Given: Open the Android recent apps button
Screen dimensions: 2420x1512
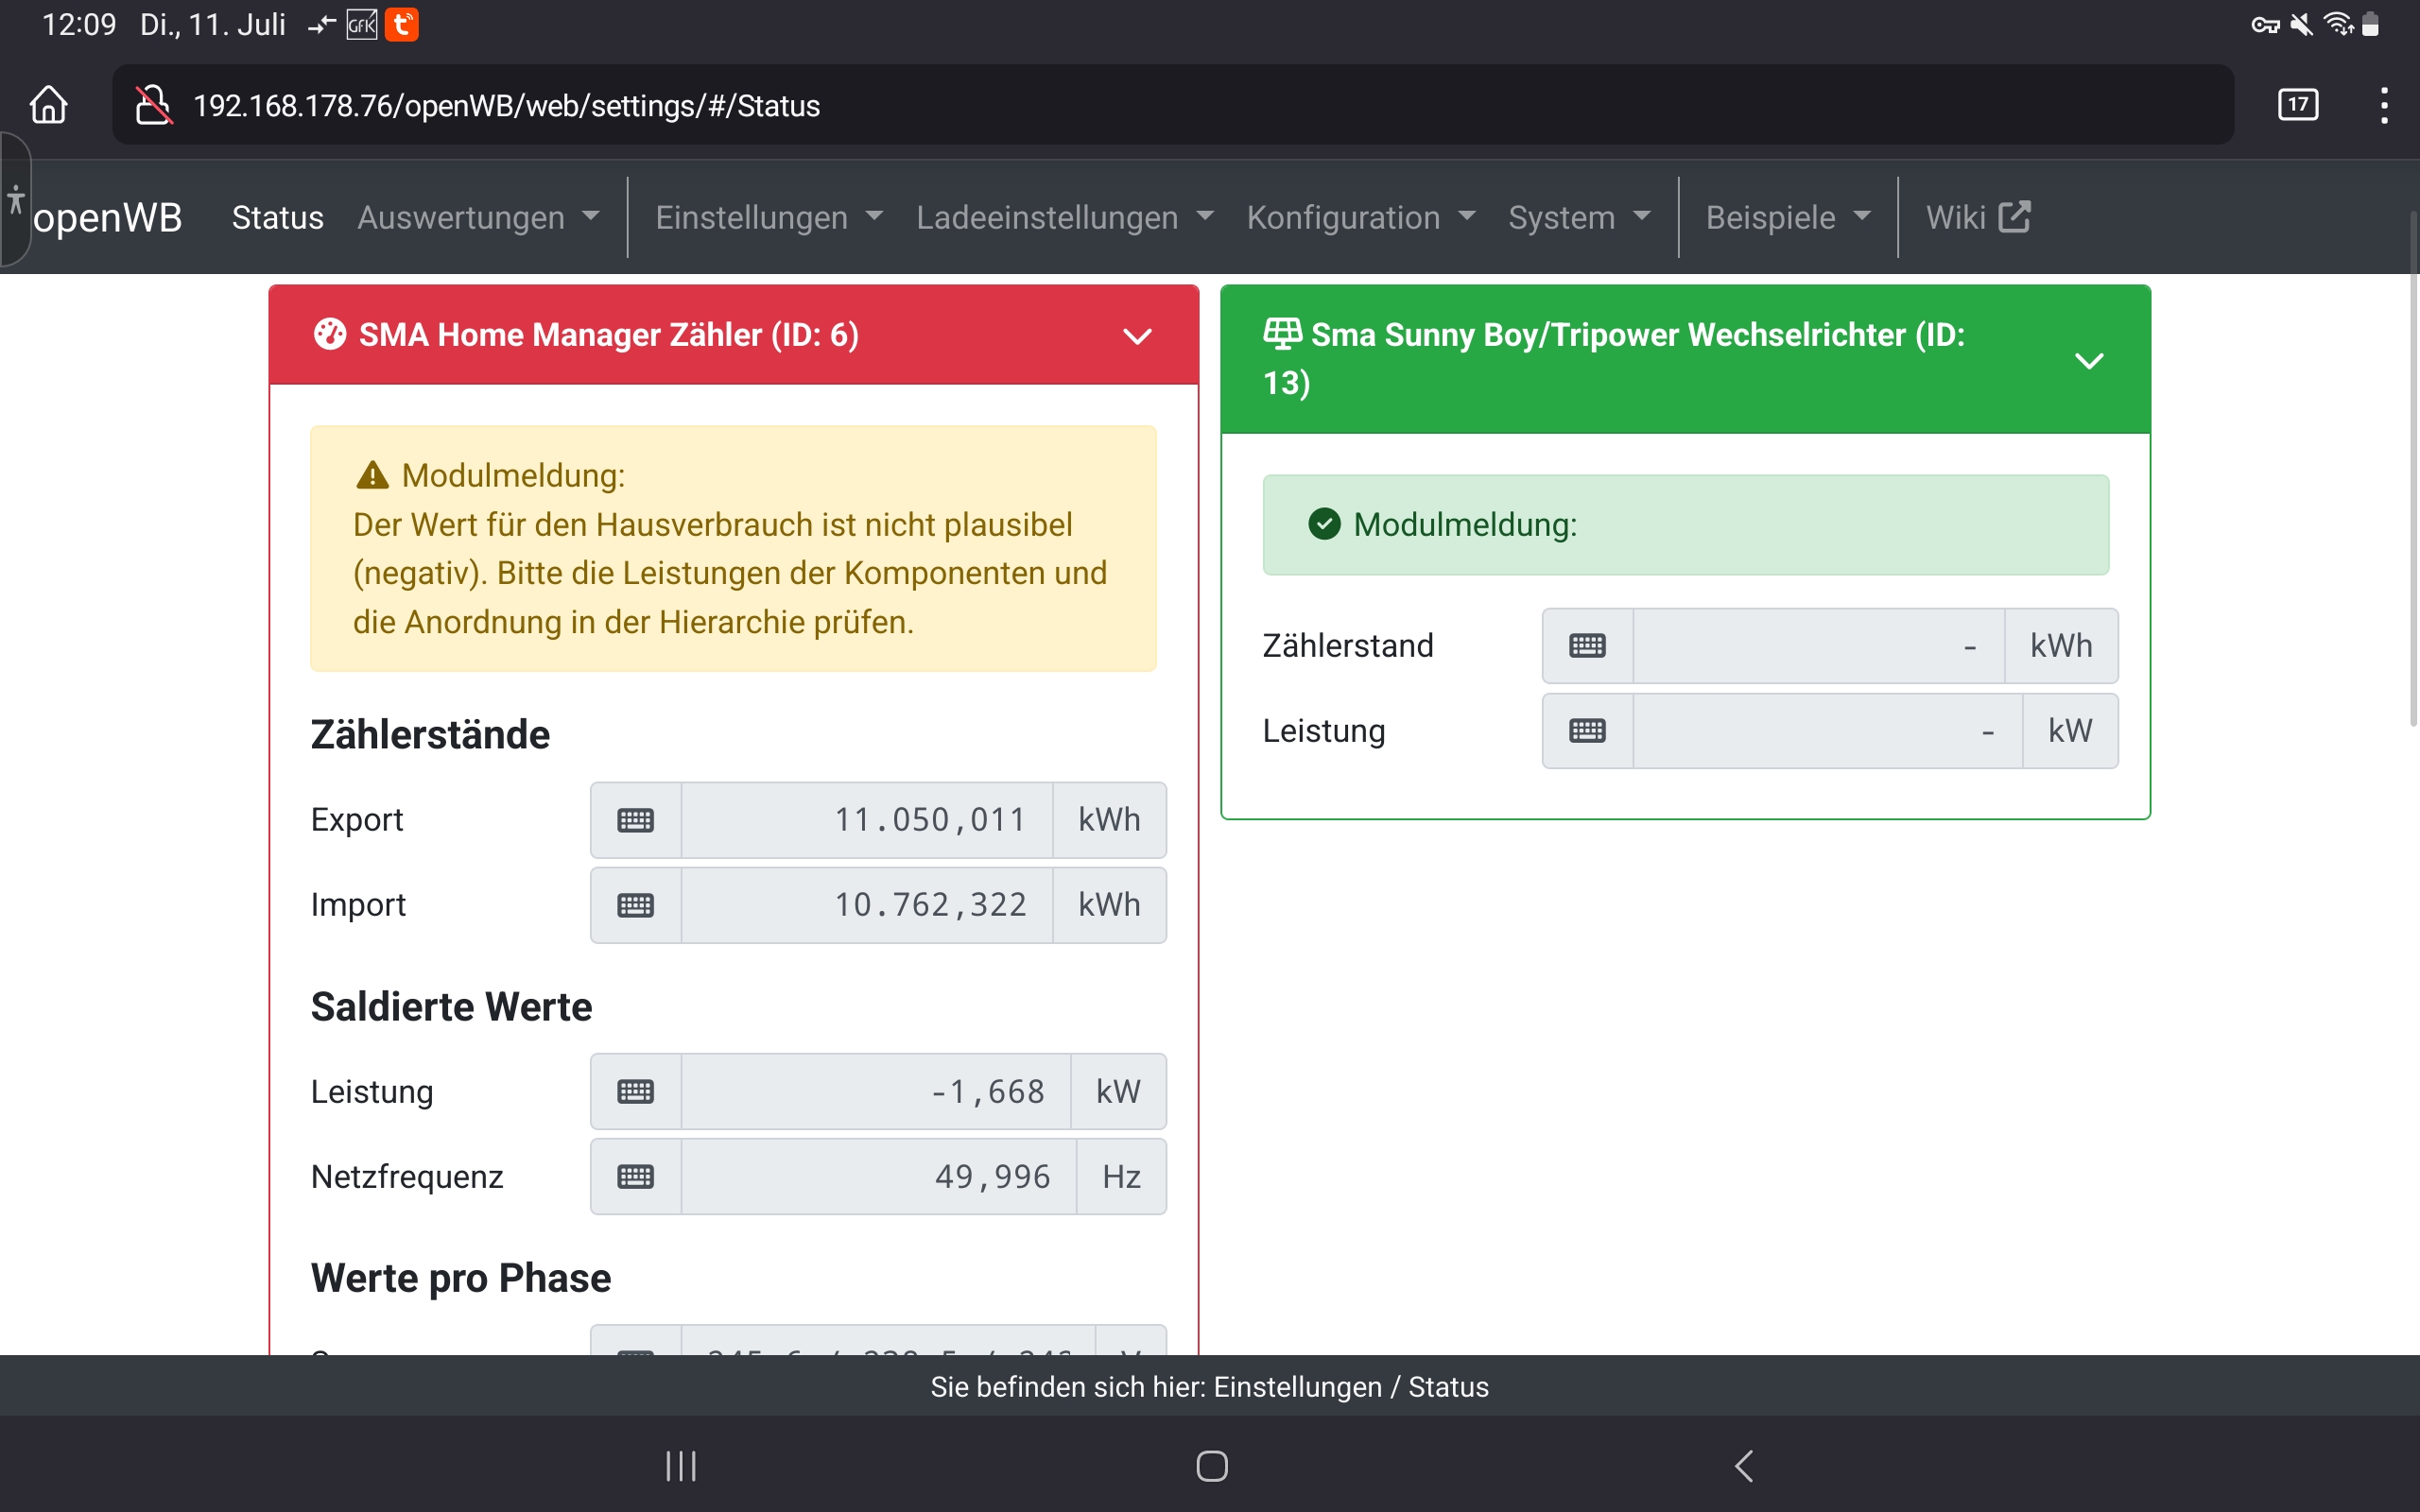Looking at the screenshot, I should pyautogui.click(x=681, y=1466).
